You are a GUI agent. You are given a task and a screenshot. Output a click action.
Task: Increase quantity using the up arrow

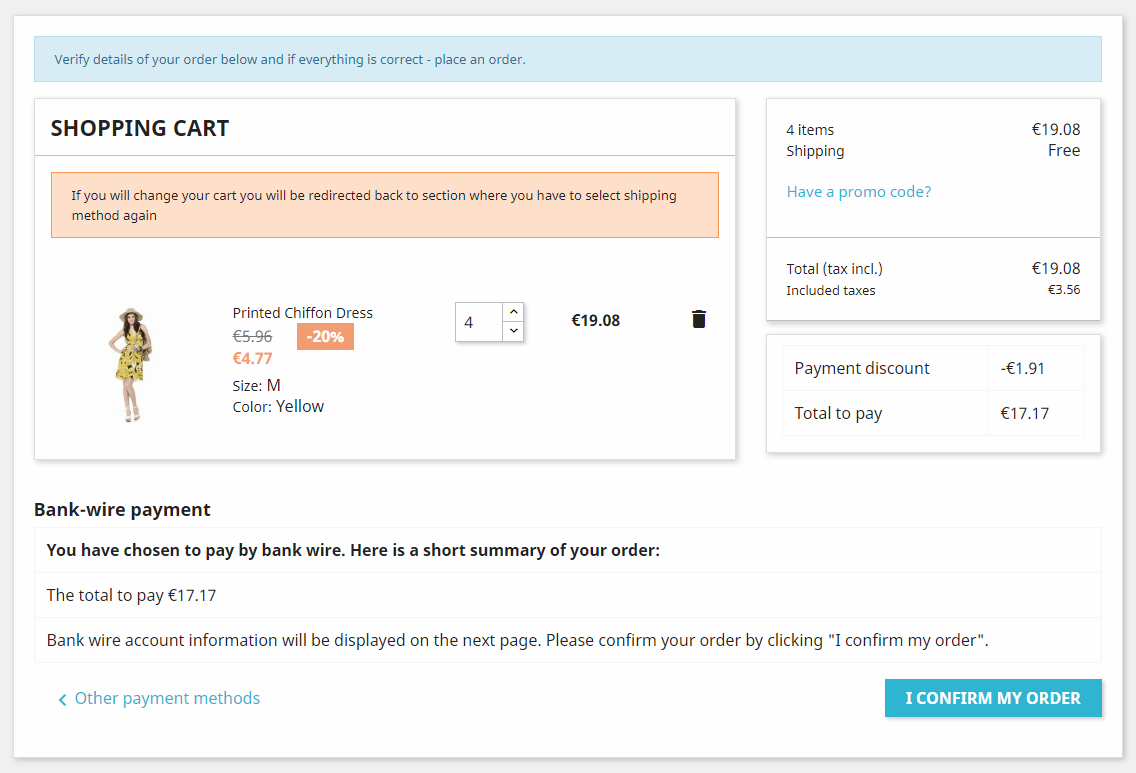(x=513, y=312)
